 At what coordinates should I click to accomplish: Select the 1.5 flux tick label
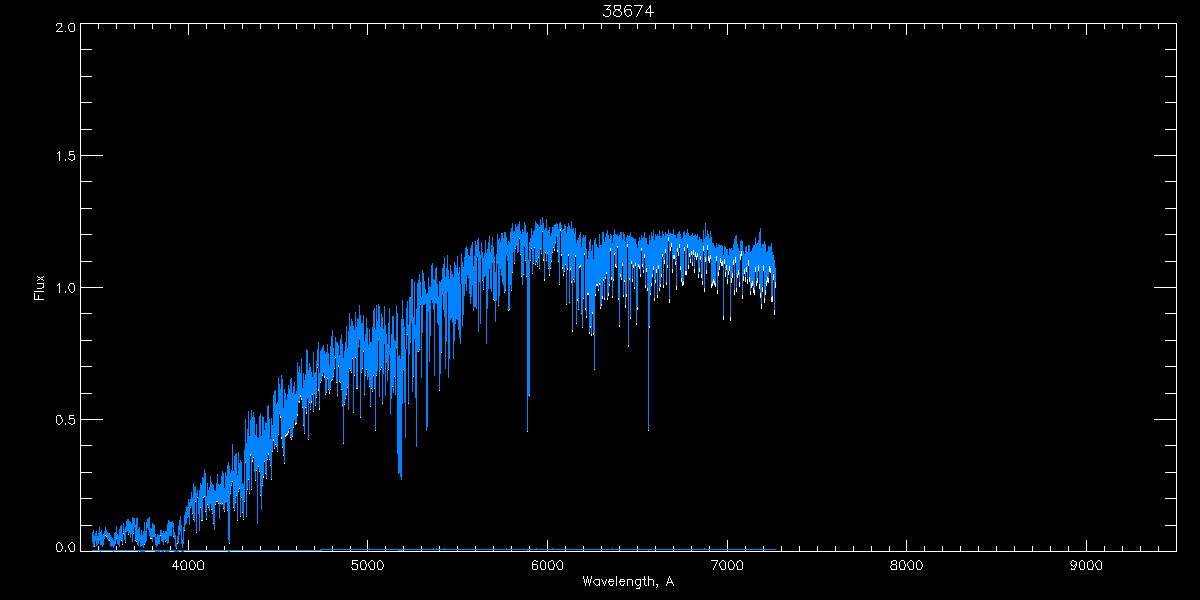point(64,157)
